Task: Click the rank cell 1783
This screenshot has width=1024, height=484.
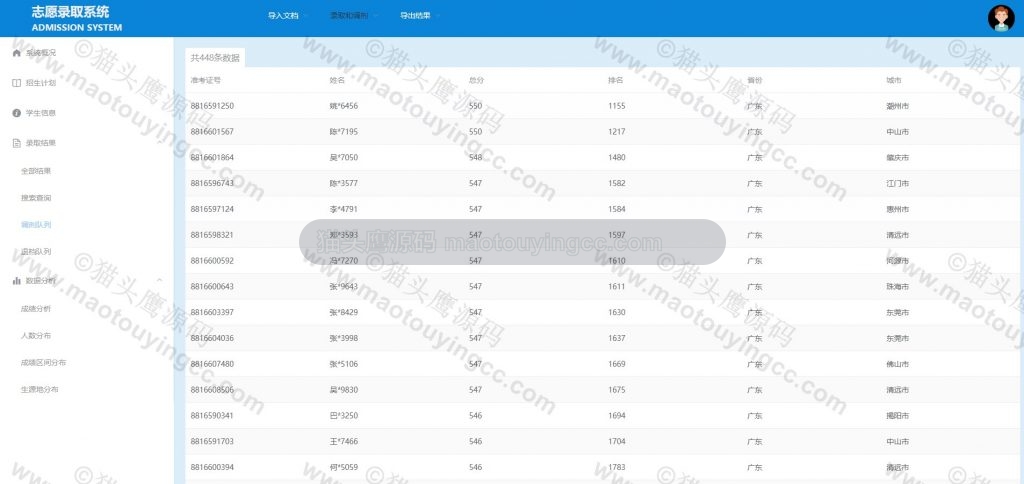Action: pos(616,467)
